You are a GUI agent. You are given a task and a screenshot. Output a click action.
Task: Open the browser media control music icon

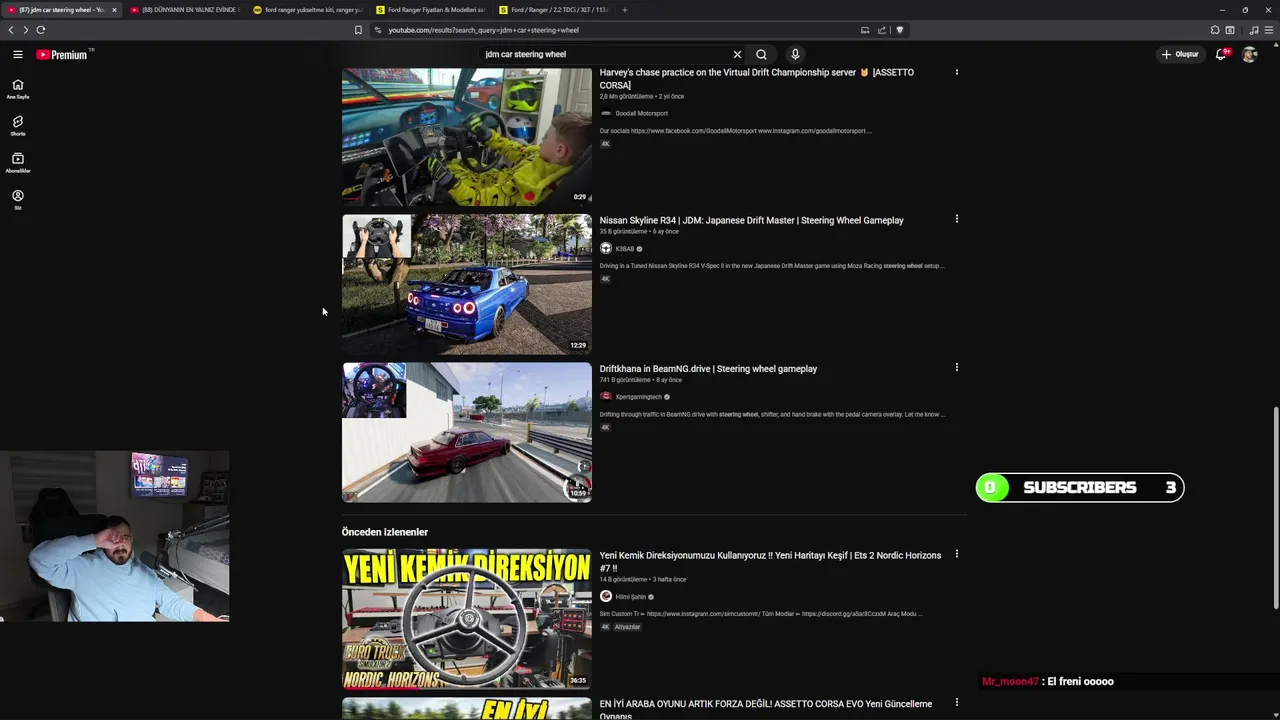click(1254, 30)
